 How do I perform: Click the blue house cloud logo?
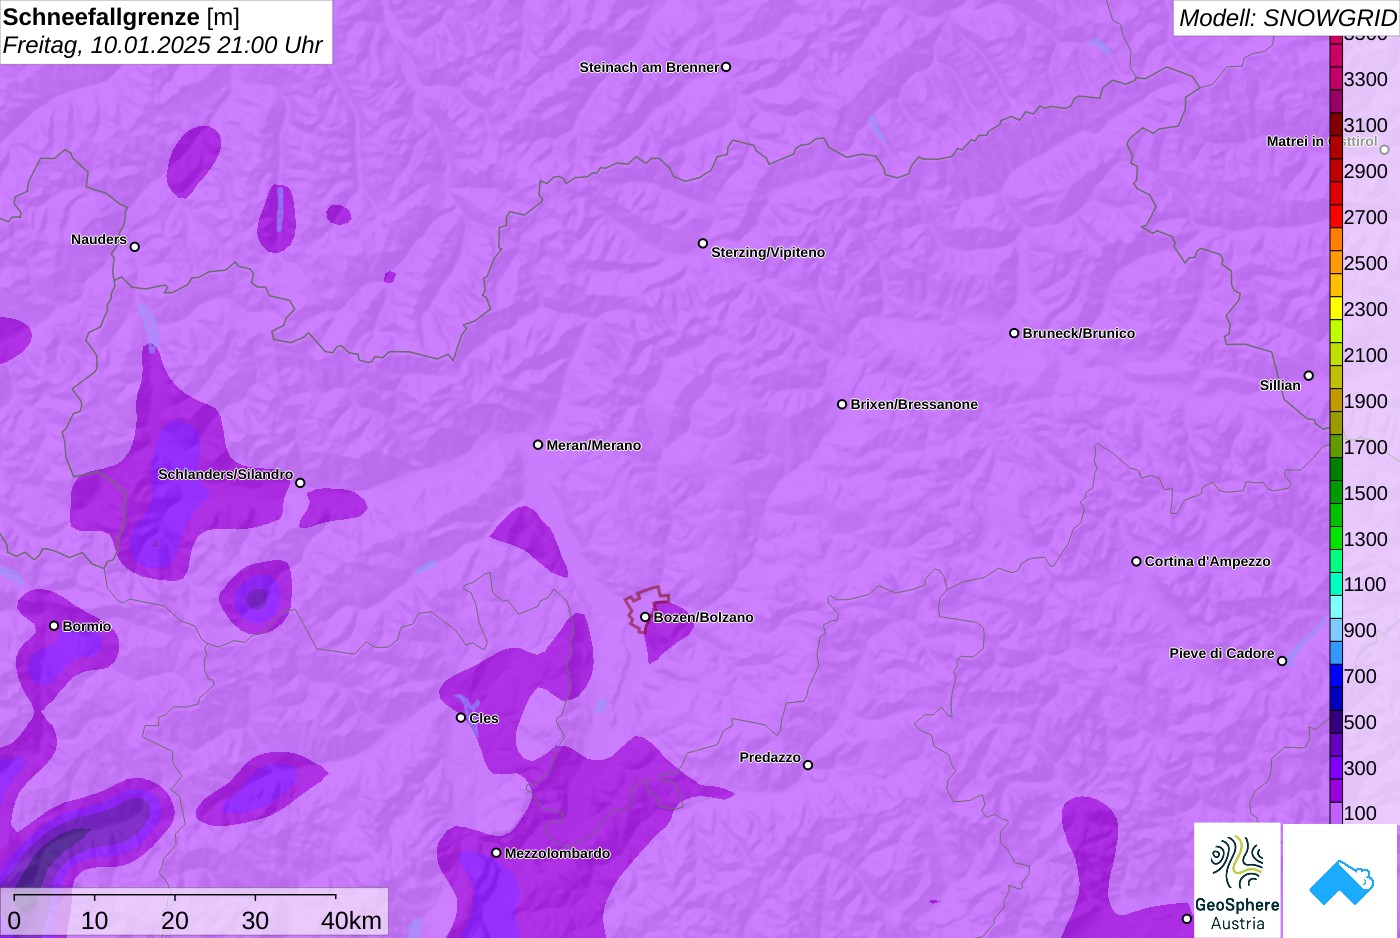point(1341,881)
